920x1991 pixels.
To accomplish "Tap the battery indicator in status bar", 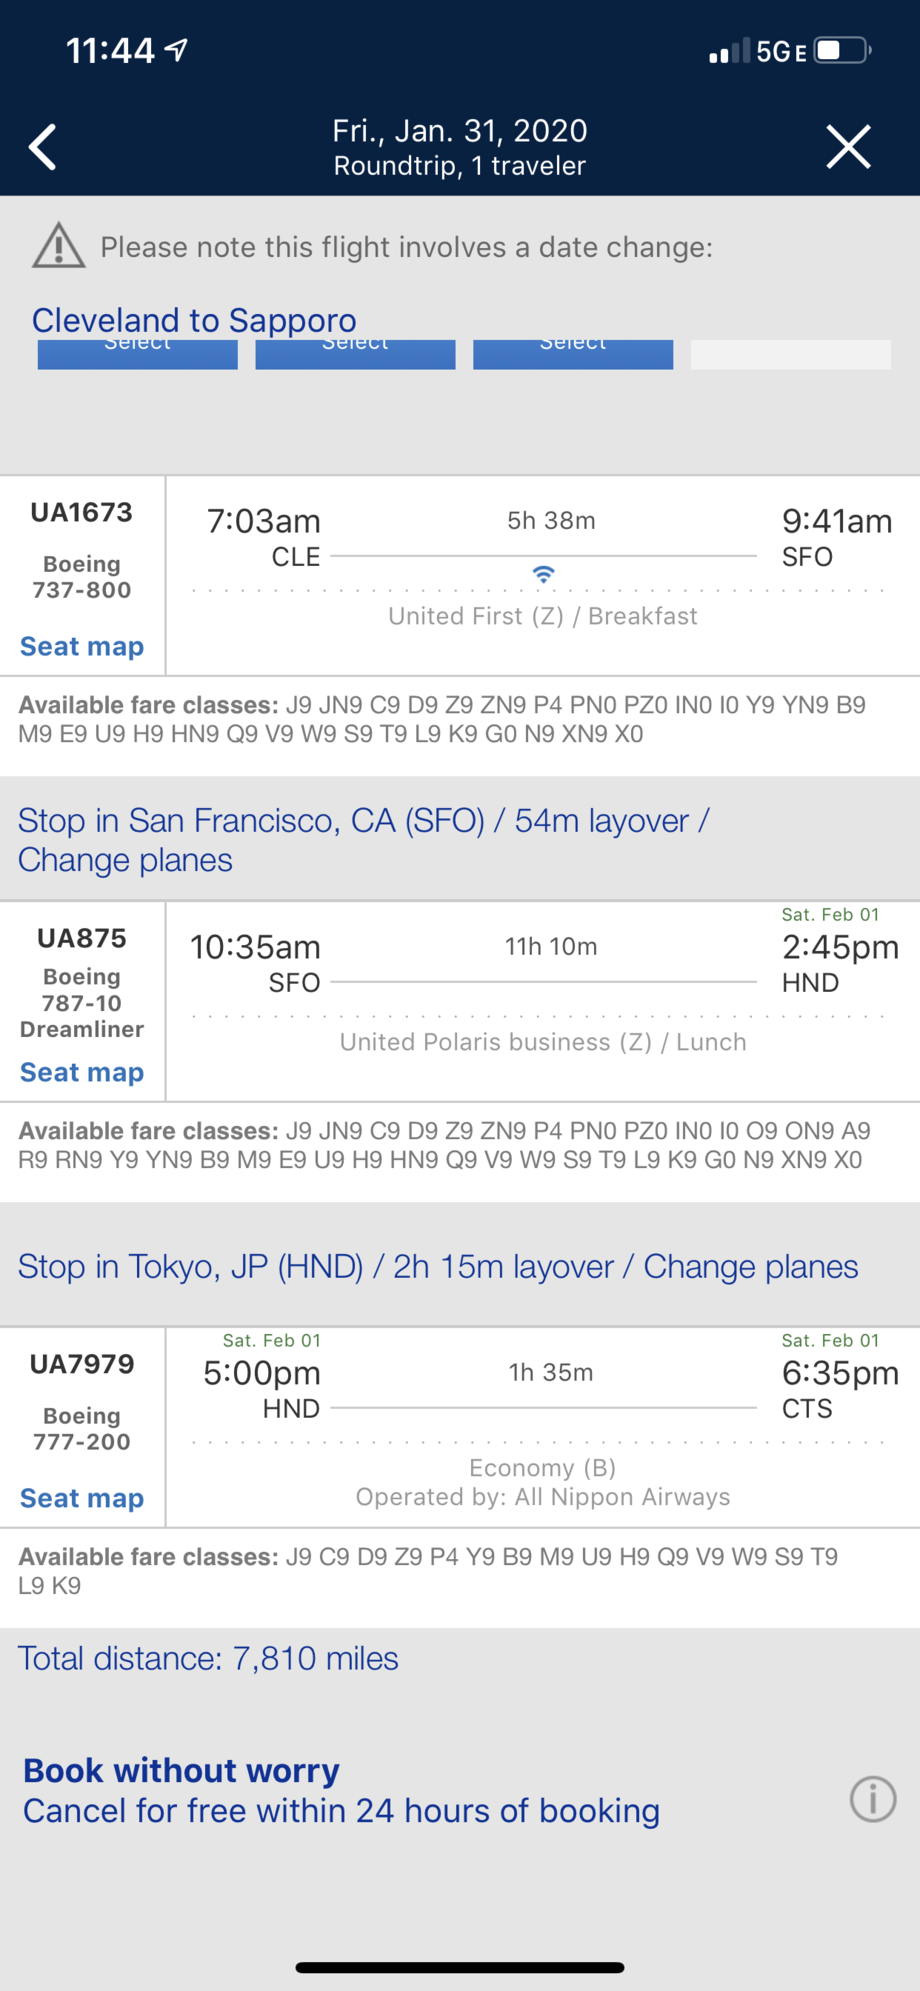I will pyautogui.click(x=842, y=51).
